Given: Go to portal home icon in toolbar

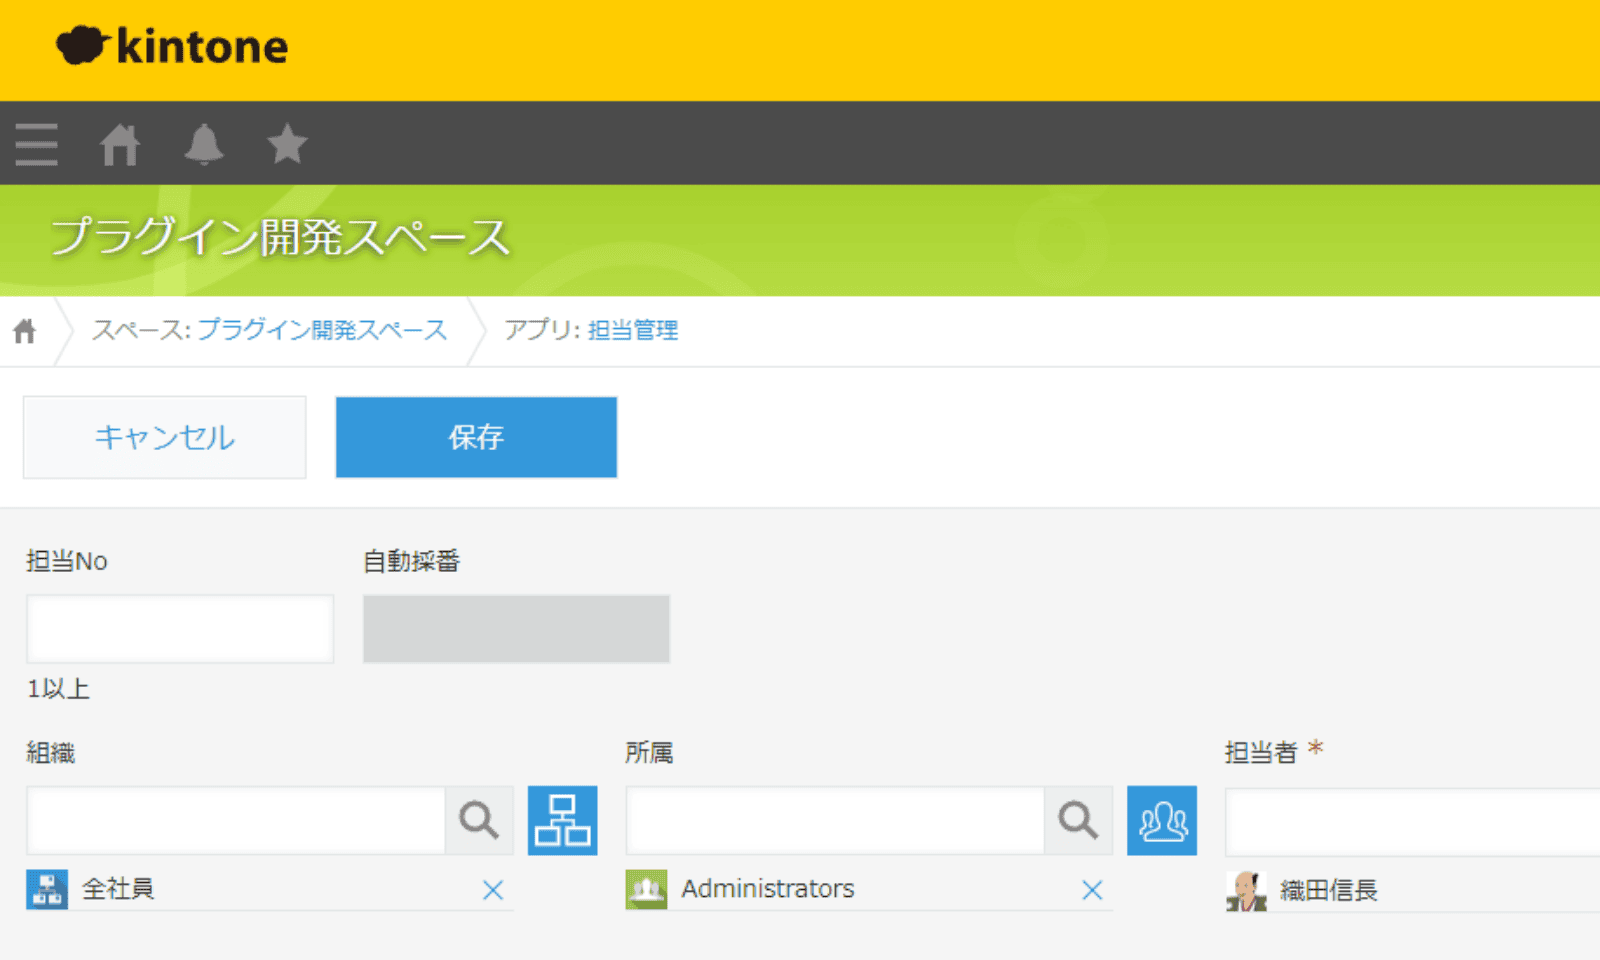Looking at the screenshot, I should click(120, 144).
